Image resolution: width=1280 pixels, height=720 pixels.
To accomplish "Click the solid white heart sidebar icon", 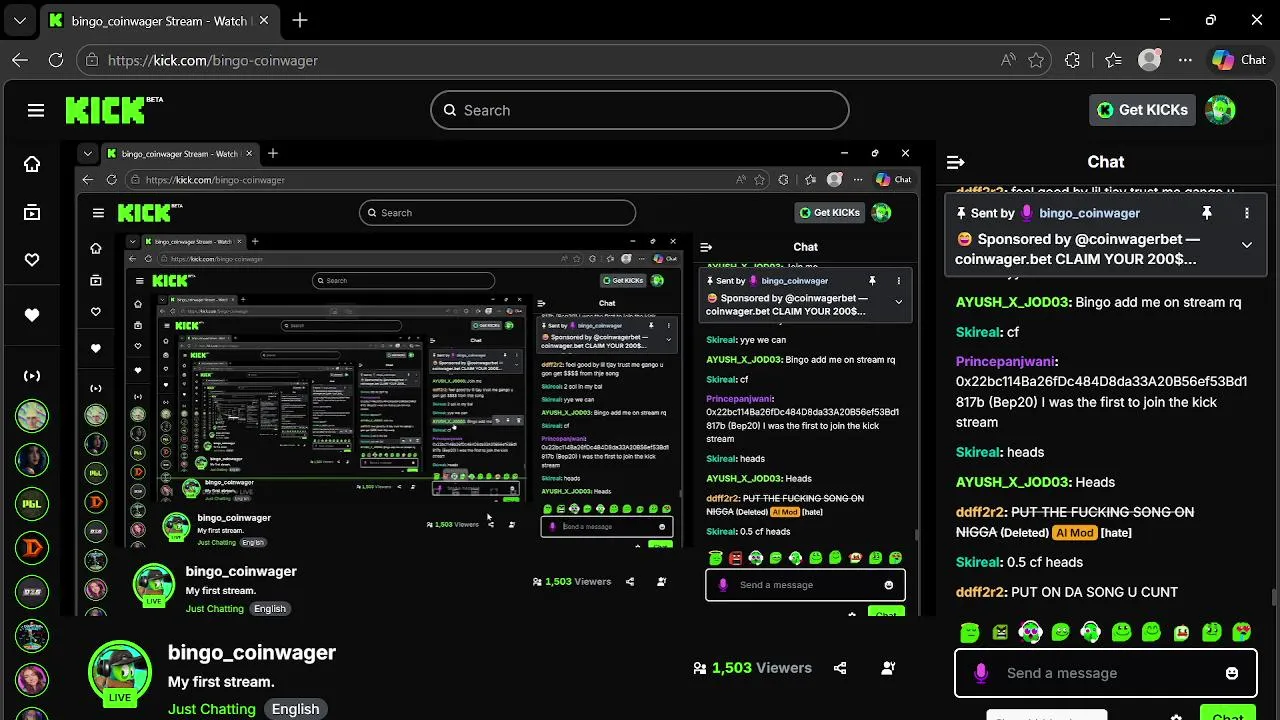I will pyautogui.click(x=32, y=315).
